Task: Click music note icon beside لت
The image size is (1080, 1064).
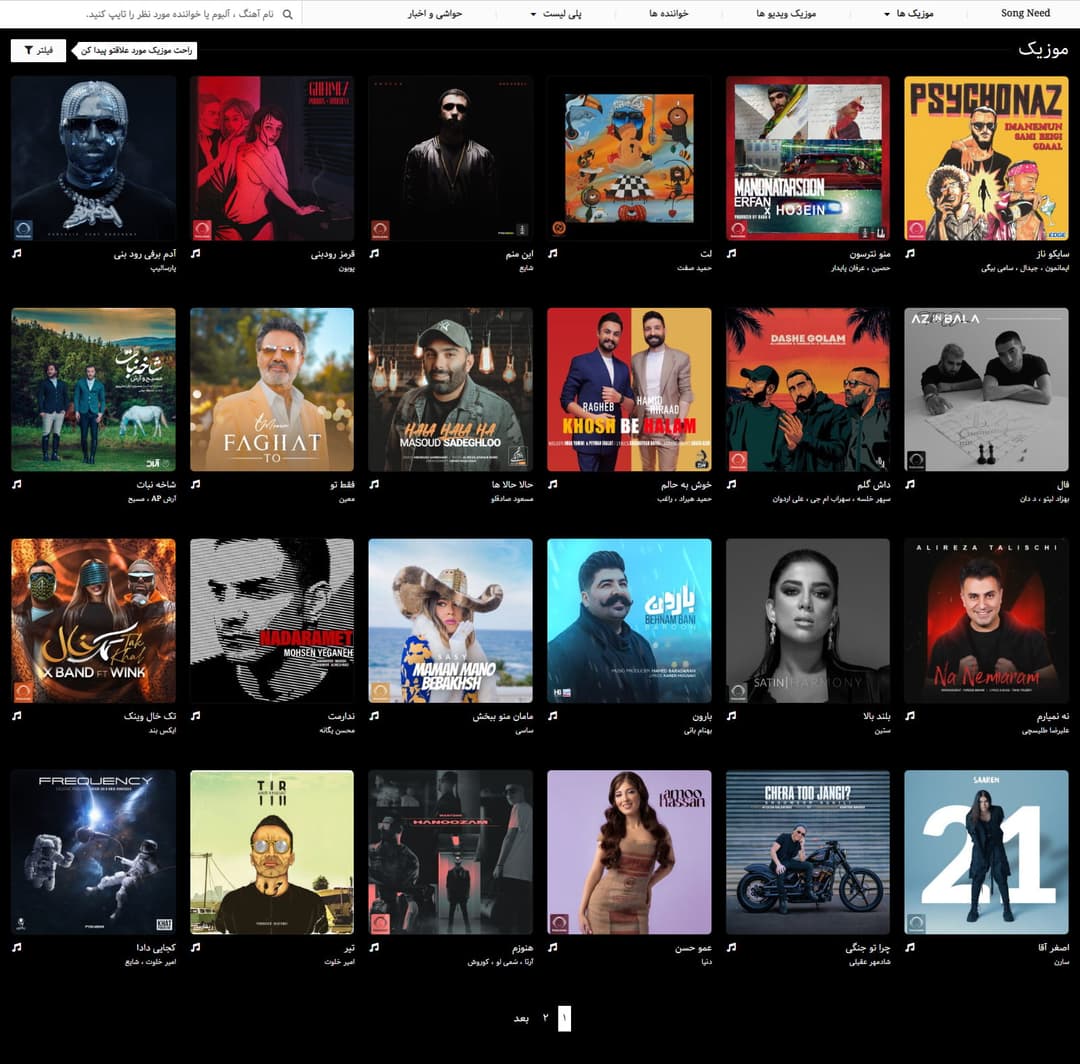Action: point(552,253)
